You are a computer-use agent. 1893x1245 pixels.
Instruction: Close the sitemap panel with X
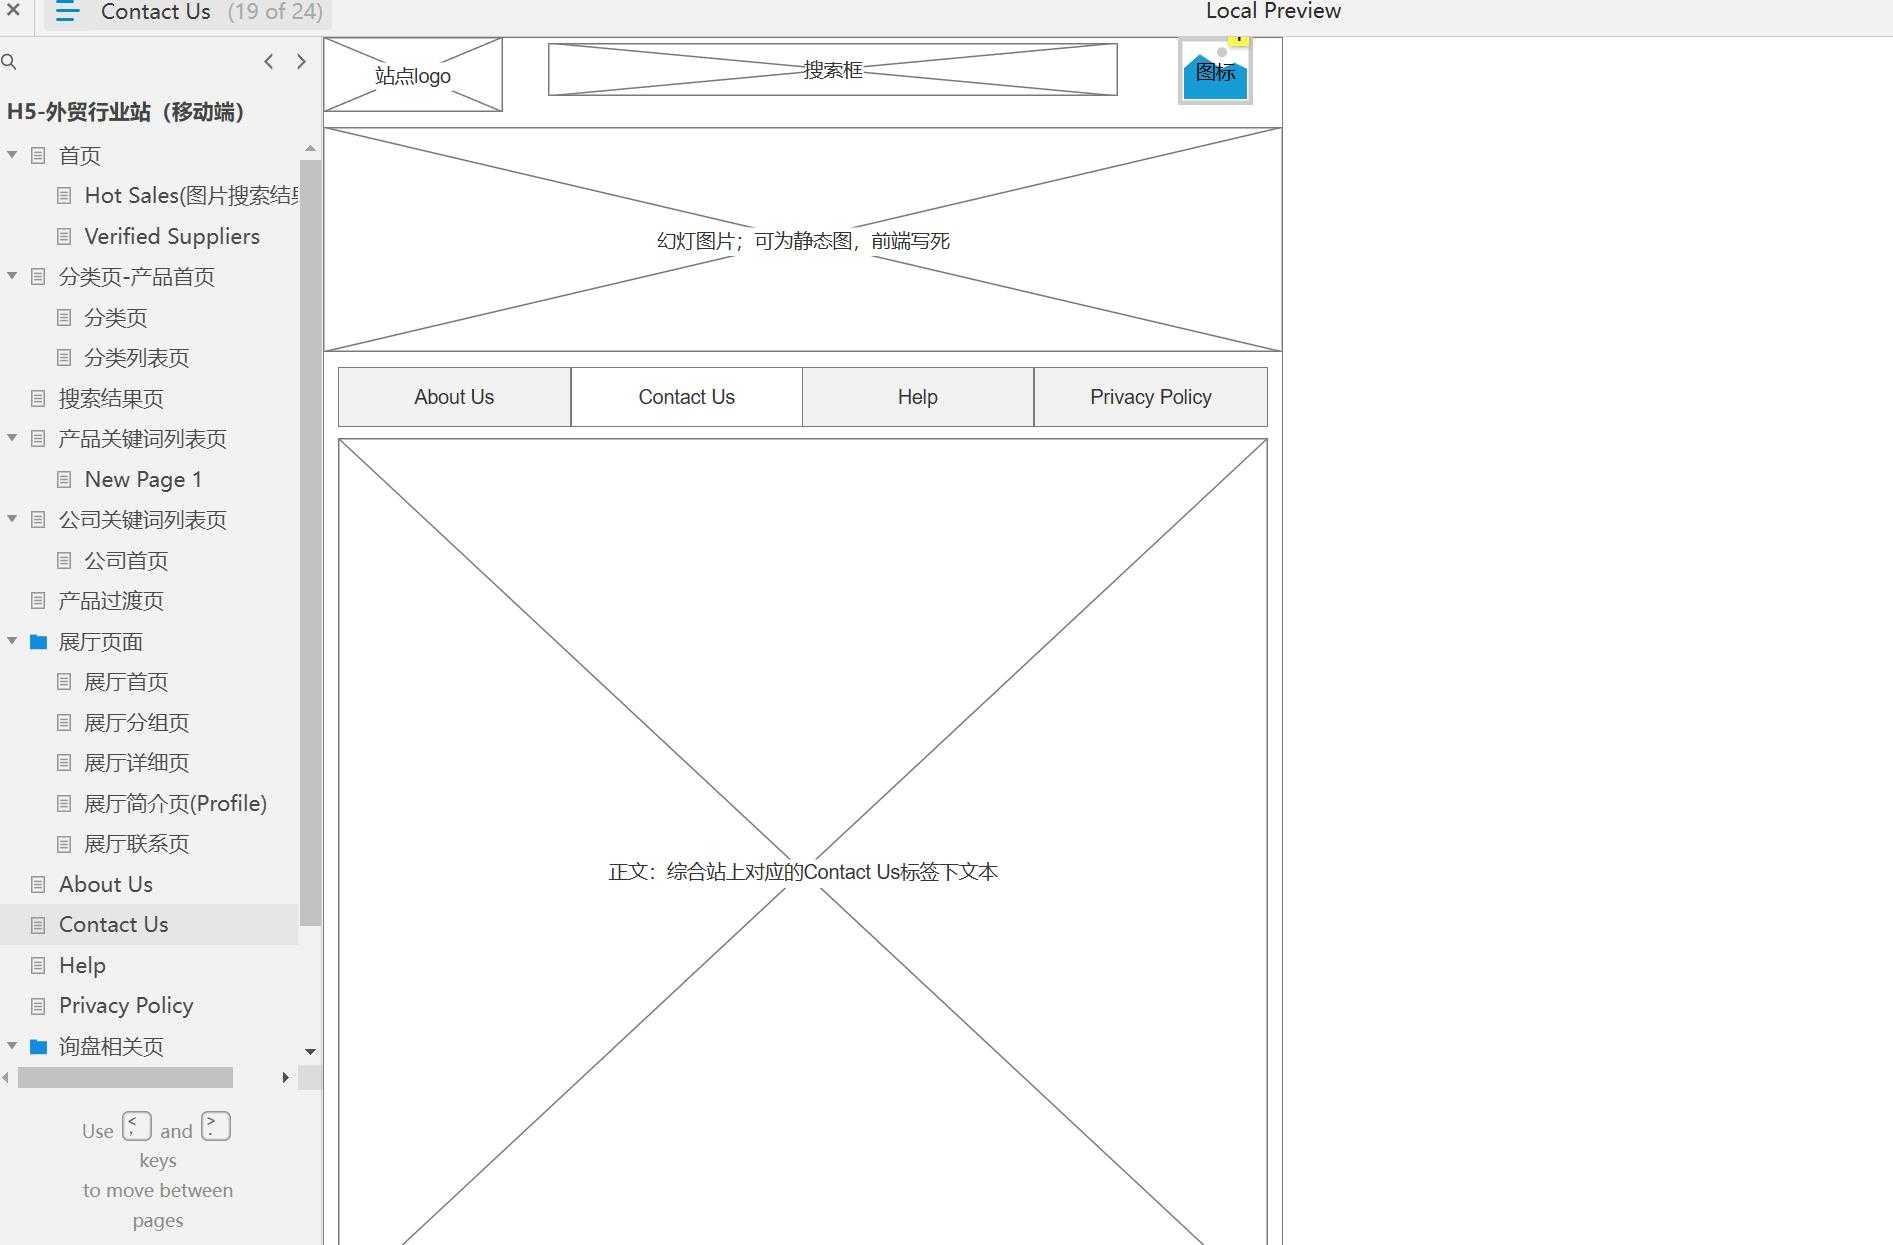[14, 11]
